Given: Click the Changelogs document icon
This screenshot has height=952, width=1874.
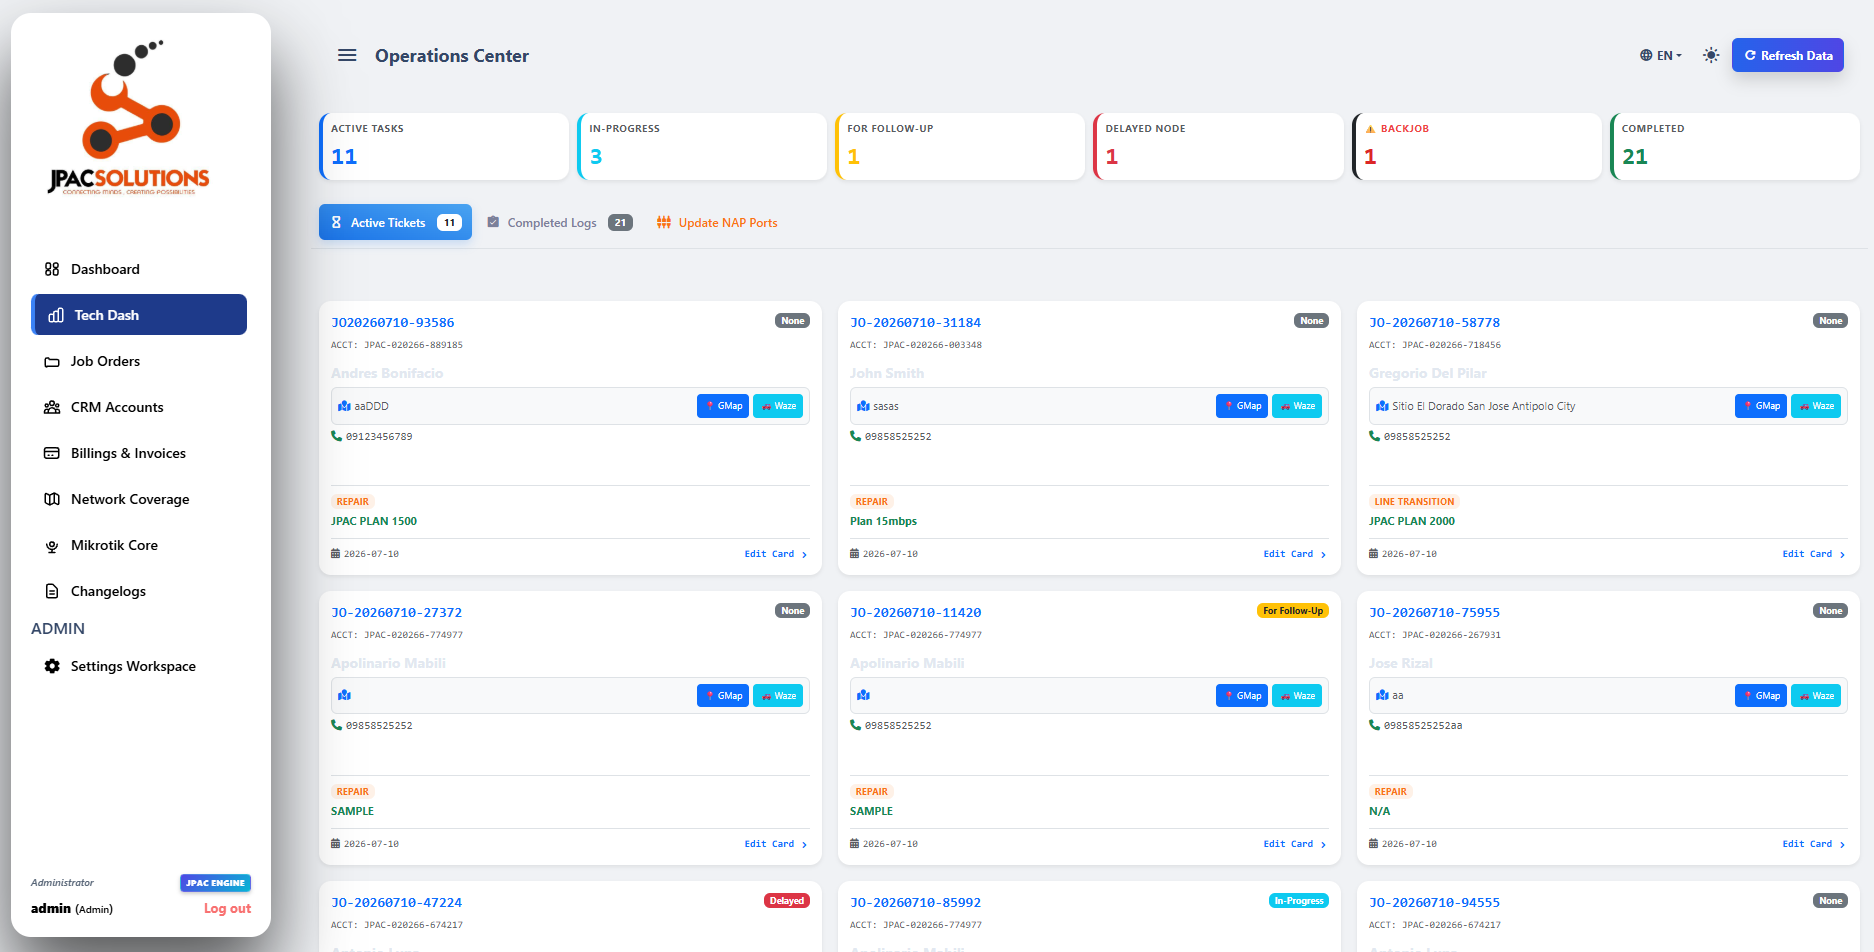Looking at the screenshot, I should pos(52,591).
